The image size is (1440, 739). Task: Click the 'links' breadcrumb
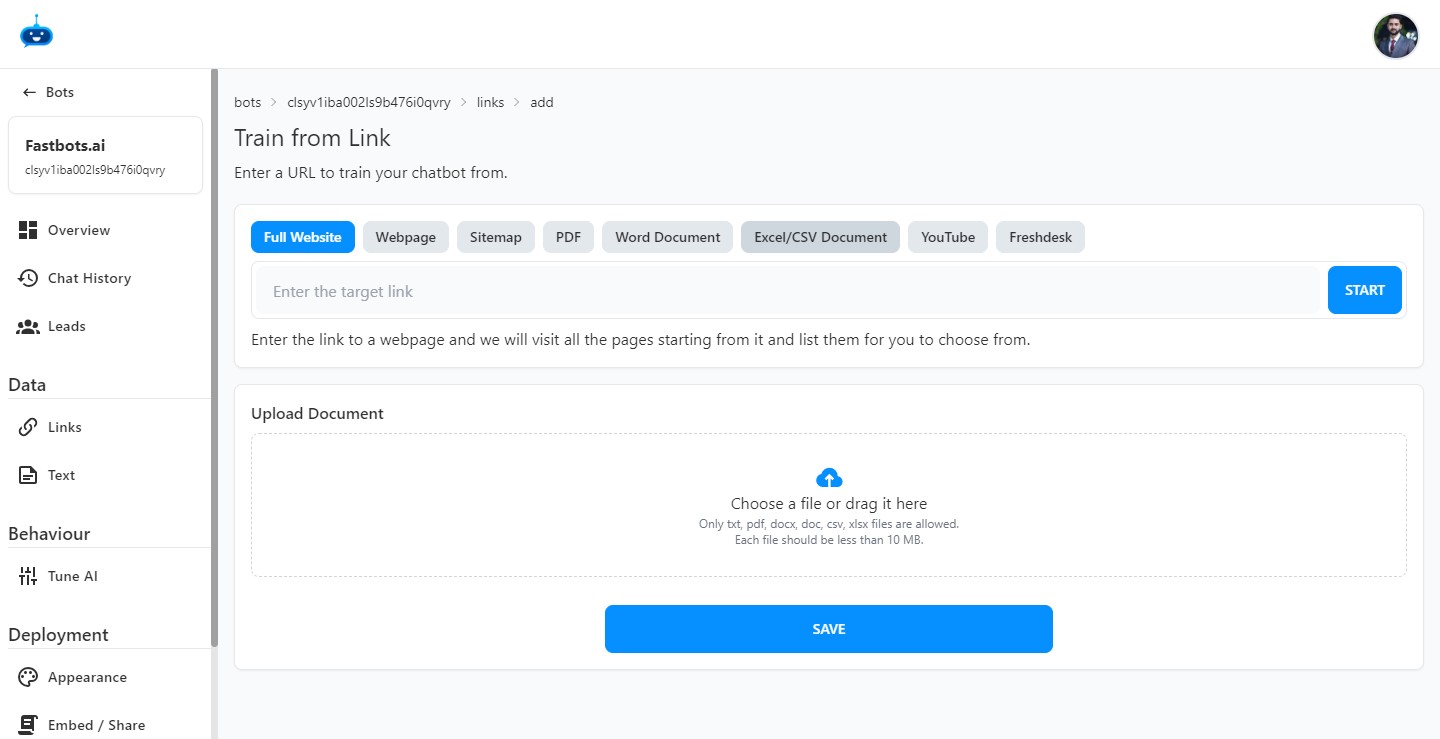[x=490, y=102]
